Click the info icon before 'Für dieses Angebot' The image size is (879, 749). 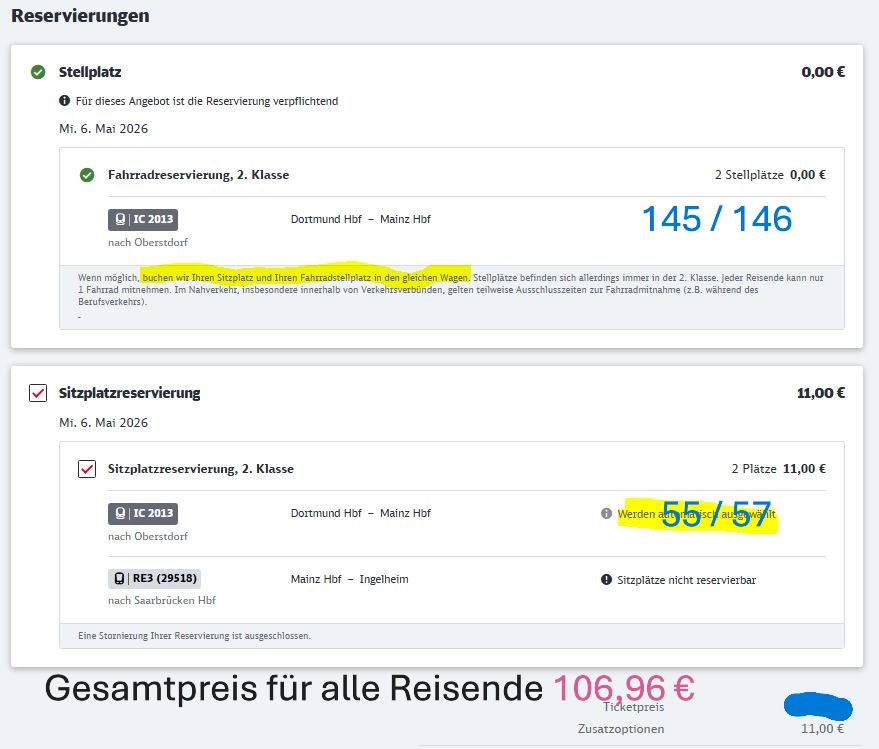(x=65, y=101)
